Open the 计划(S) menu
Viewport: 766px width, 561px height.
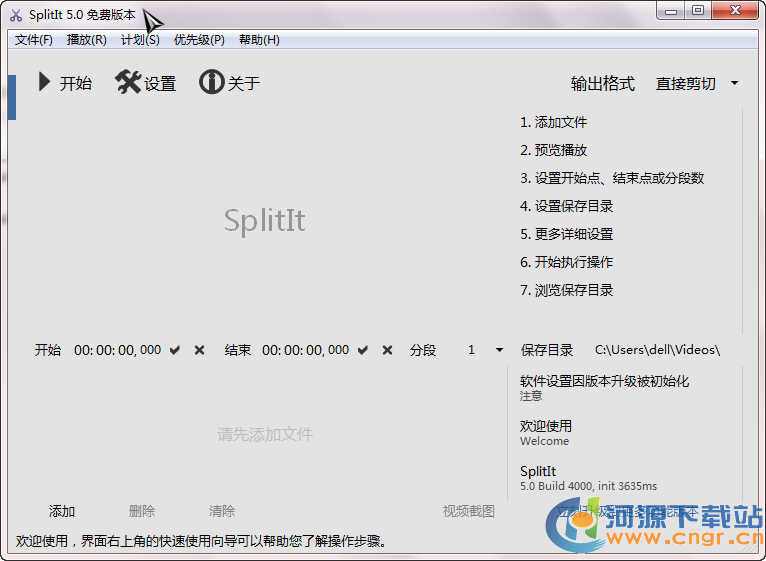coord(140,40)
